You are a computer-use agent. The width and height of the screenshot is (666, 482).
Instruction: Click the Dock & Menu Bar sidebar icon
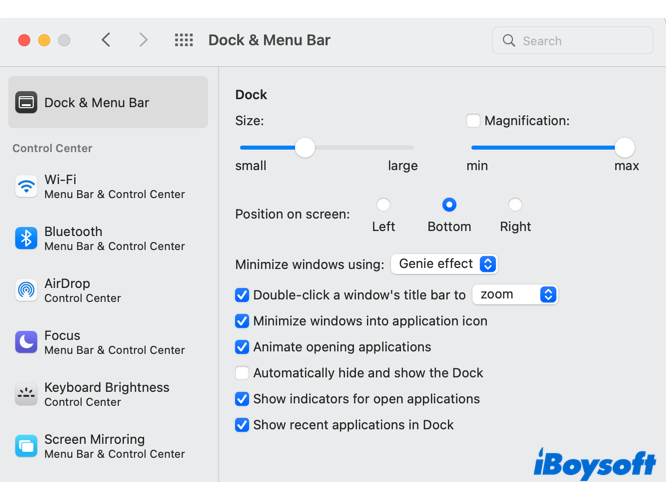26,102
